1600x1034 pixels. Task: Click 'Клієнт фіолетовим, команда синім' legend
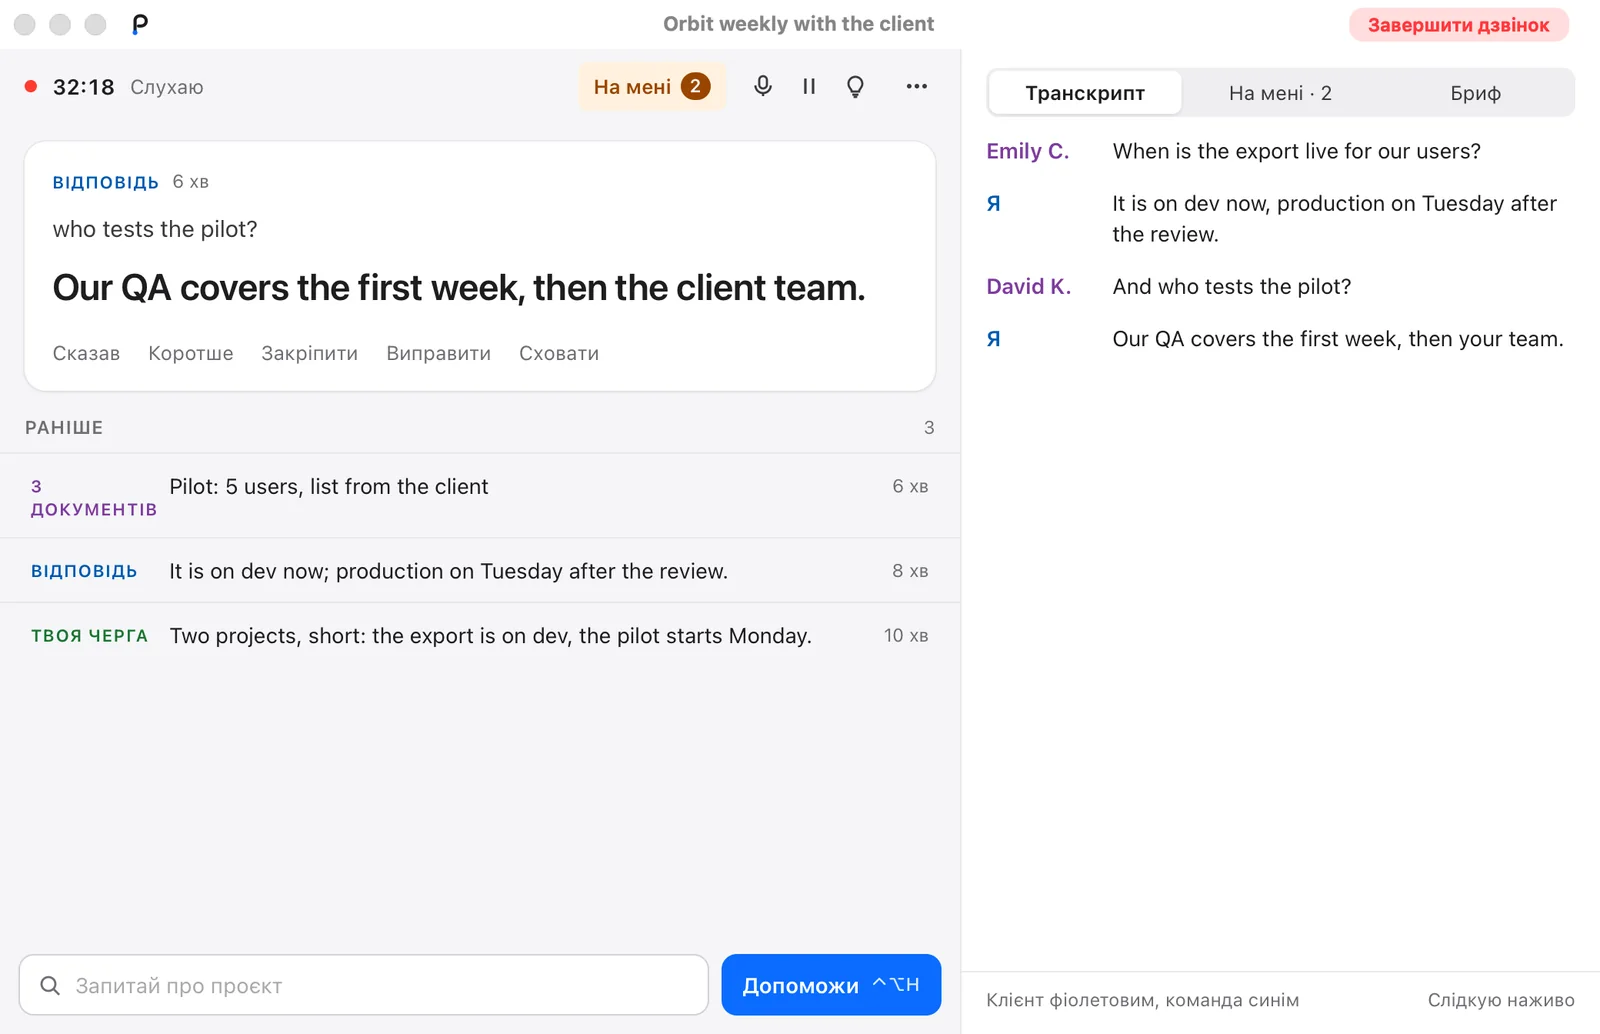[x=1143, y=1000]
